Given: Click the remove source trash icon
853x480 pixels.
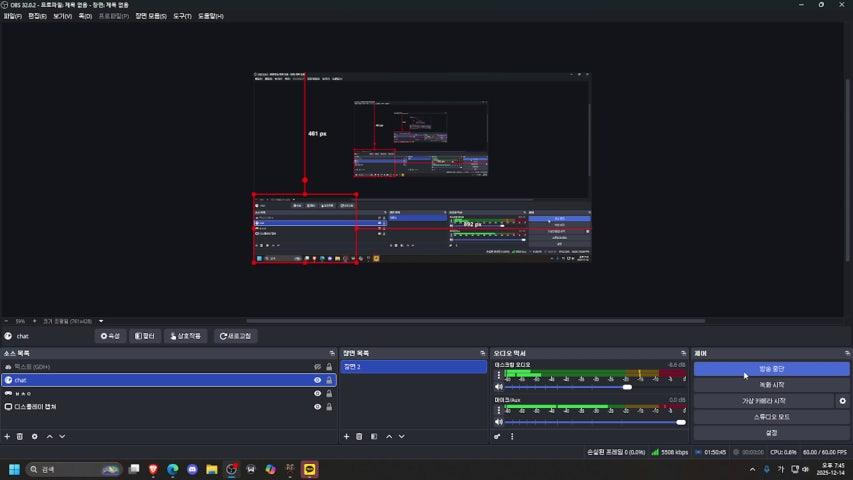Looking at the screenshot, I should [x=20, y=436].
